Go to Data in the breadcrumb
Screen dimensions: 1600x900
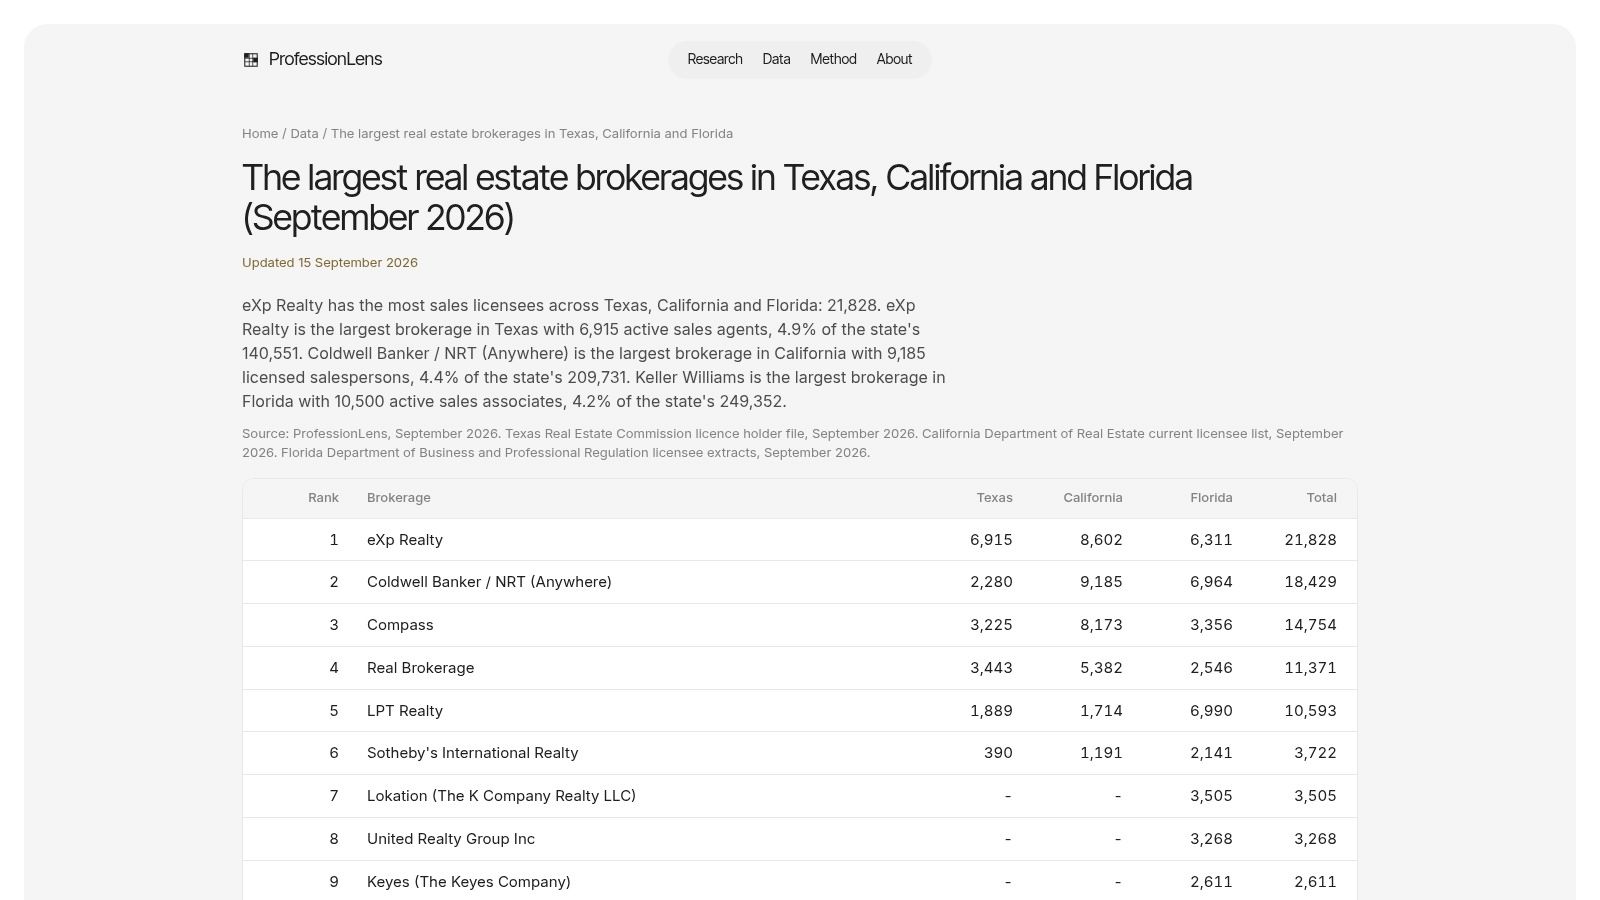pyautogui.click(x=304, y=133)
